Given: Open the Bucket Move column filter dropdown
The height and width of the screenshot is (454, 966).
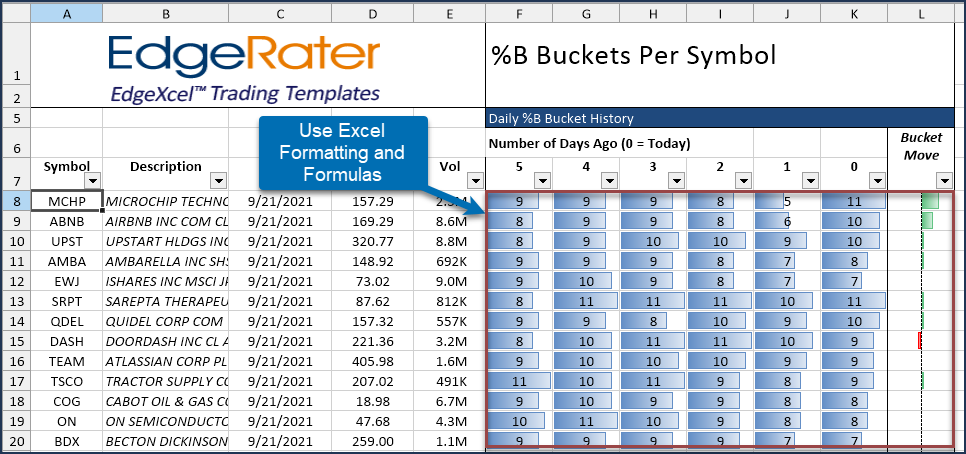Looking at the screenshot, I should [x=944, y=180].
